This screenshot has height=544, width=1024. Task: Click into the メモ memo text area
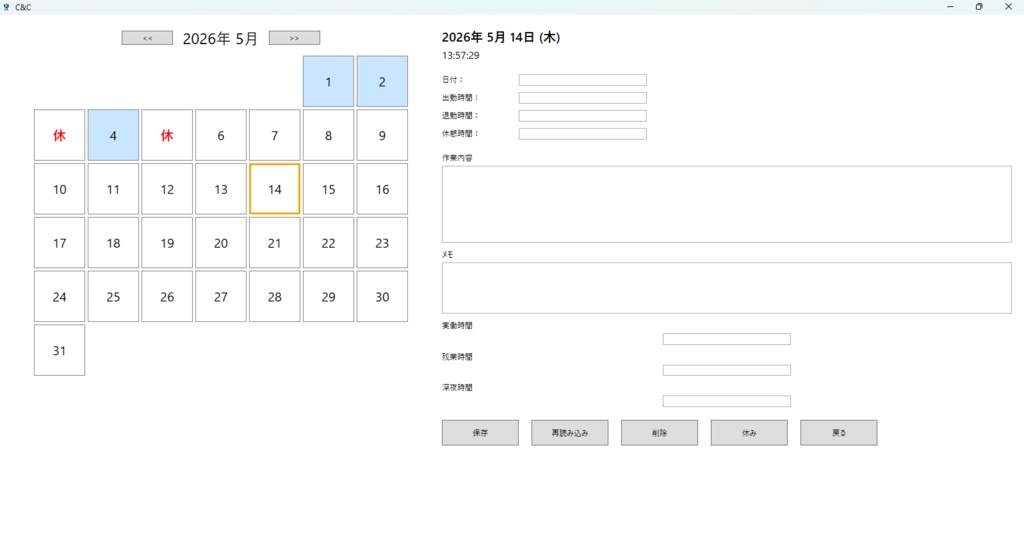coord(727,288)
